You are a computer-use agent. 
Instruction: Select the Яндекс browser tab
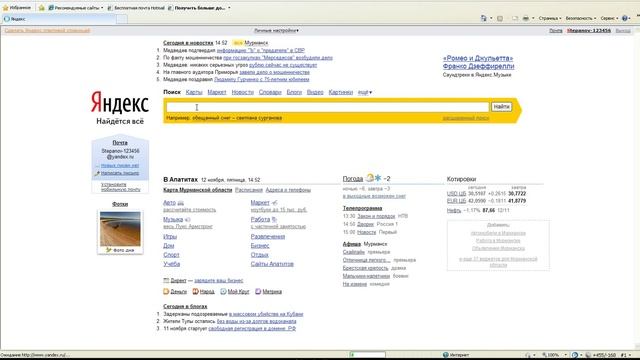59,19
